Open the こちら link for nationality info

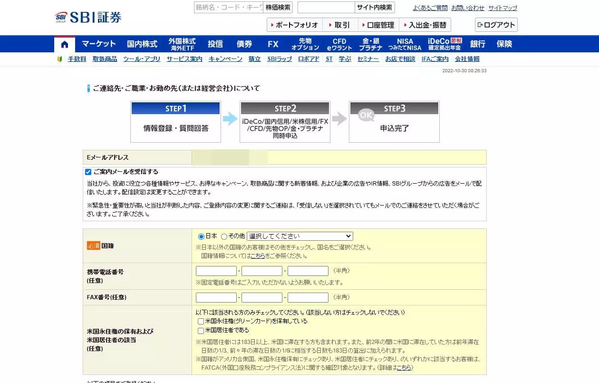coord(258,256)
